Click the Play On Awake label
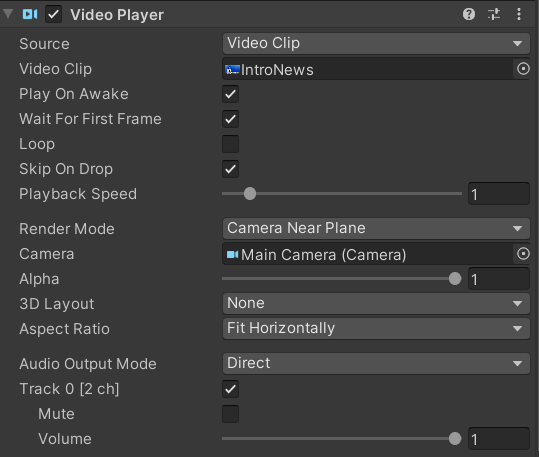The height and width of the screenshot is (457, 539). tap(74, 94)
